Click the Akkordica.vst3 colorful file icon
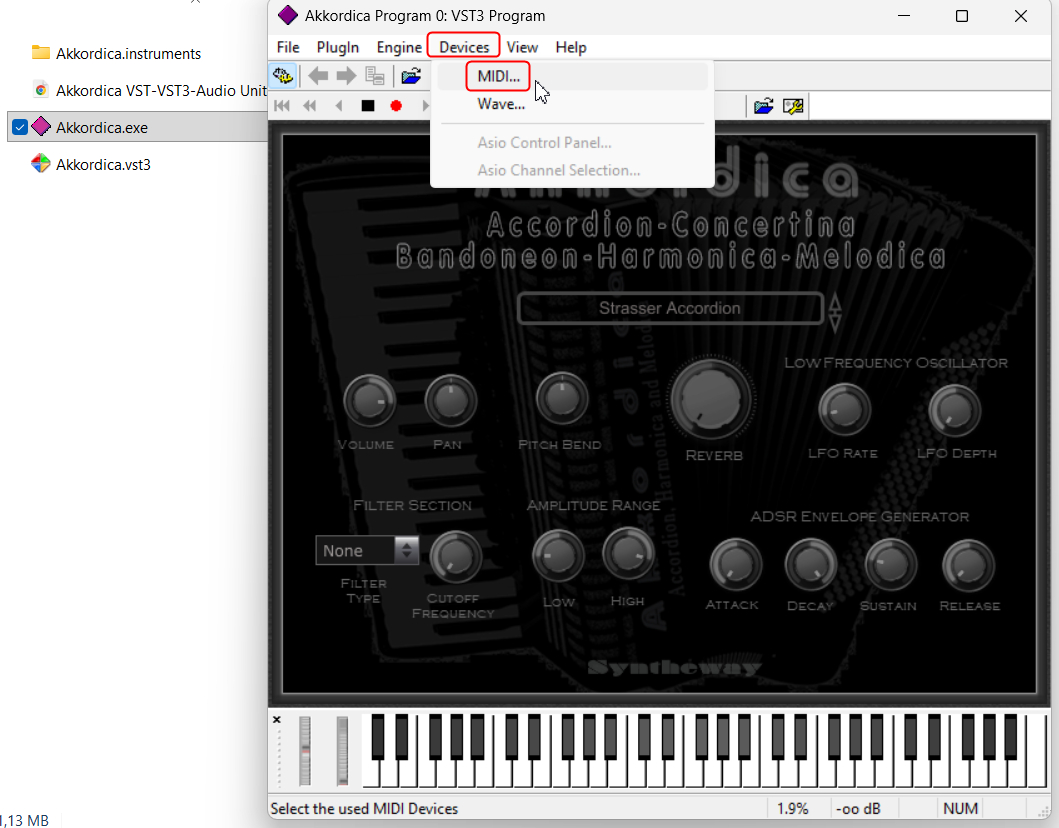Screen dimensions: 1059x828 tap(41, 163)
